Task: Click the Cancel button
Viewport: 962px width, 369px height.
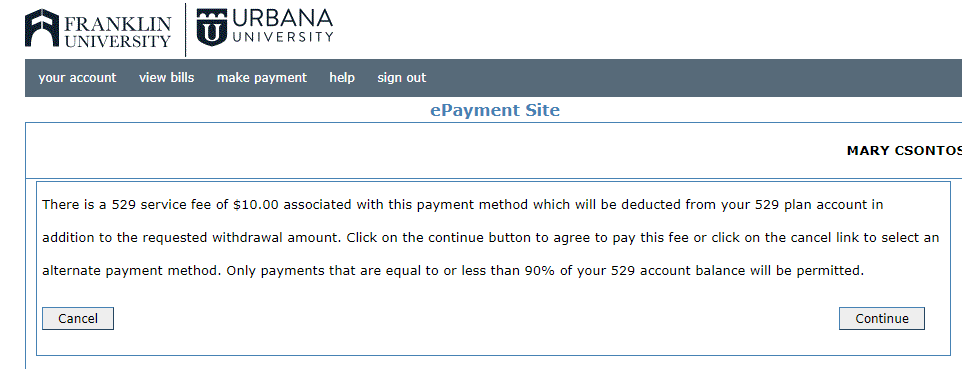Action: [x=78, y=318]
